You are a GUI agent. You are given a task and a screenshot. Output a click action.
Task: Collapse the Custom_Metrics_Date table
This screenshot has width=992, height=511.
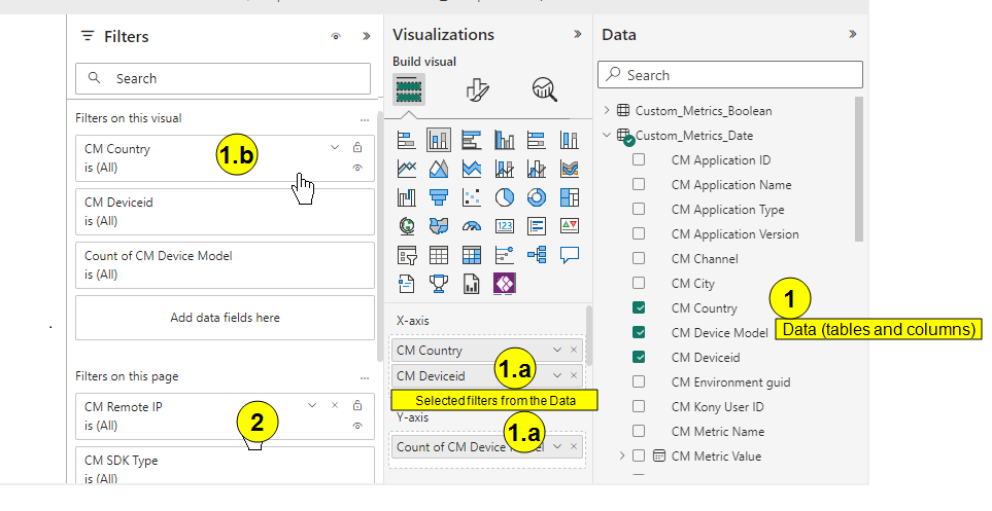[x=607, y=135]
